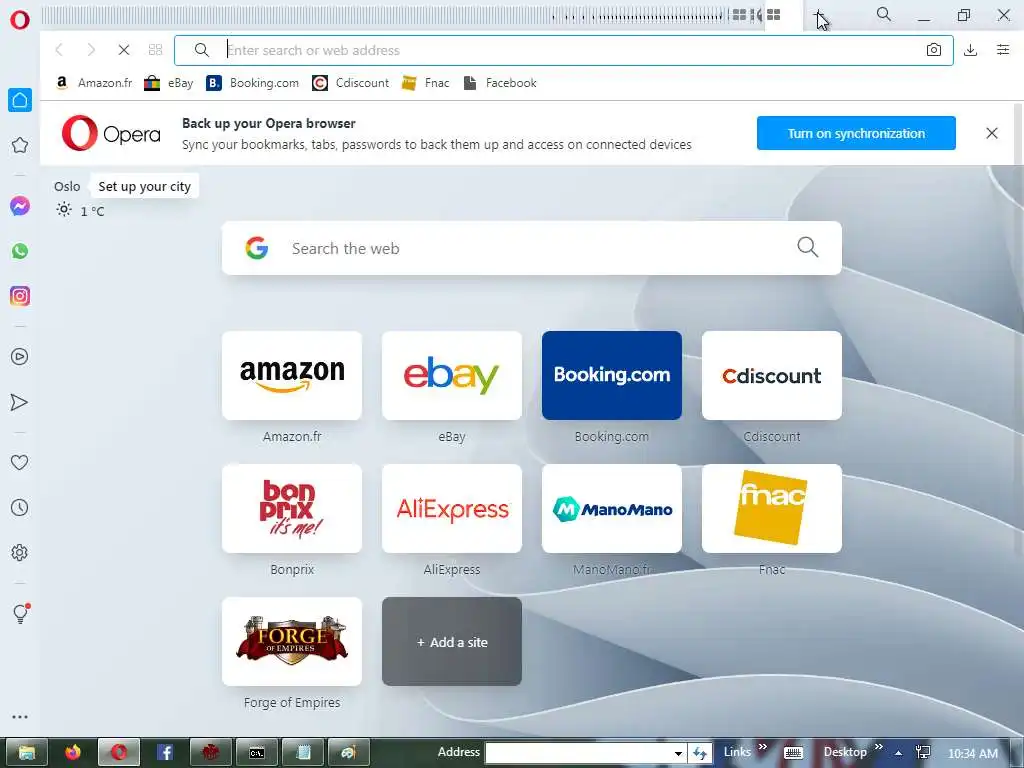Open Cdiscount bookmark in bookmarks bar
The width and height of the screenshot is (1024, 768).
[x=351, y=83]
